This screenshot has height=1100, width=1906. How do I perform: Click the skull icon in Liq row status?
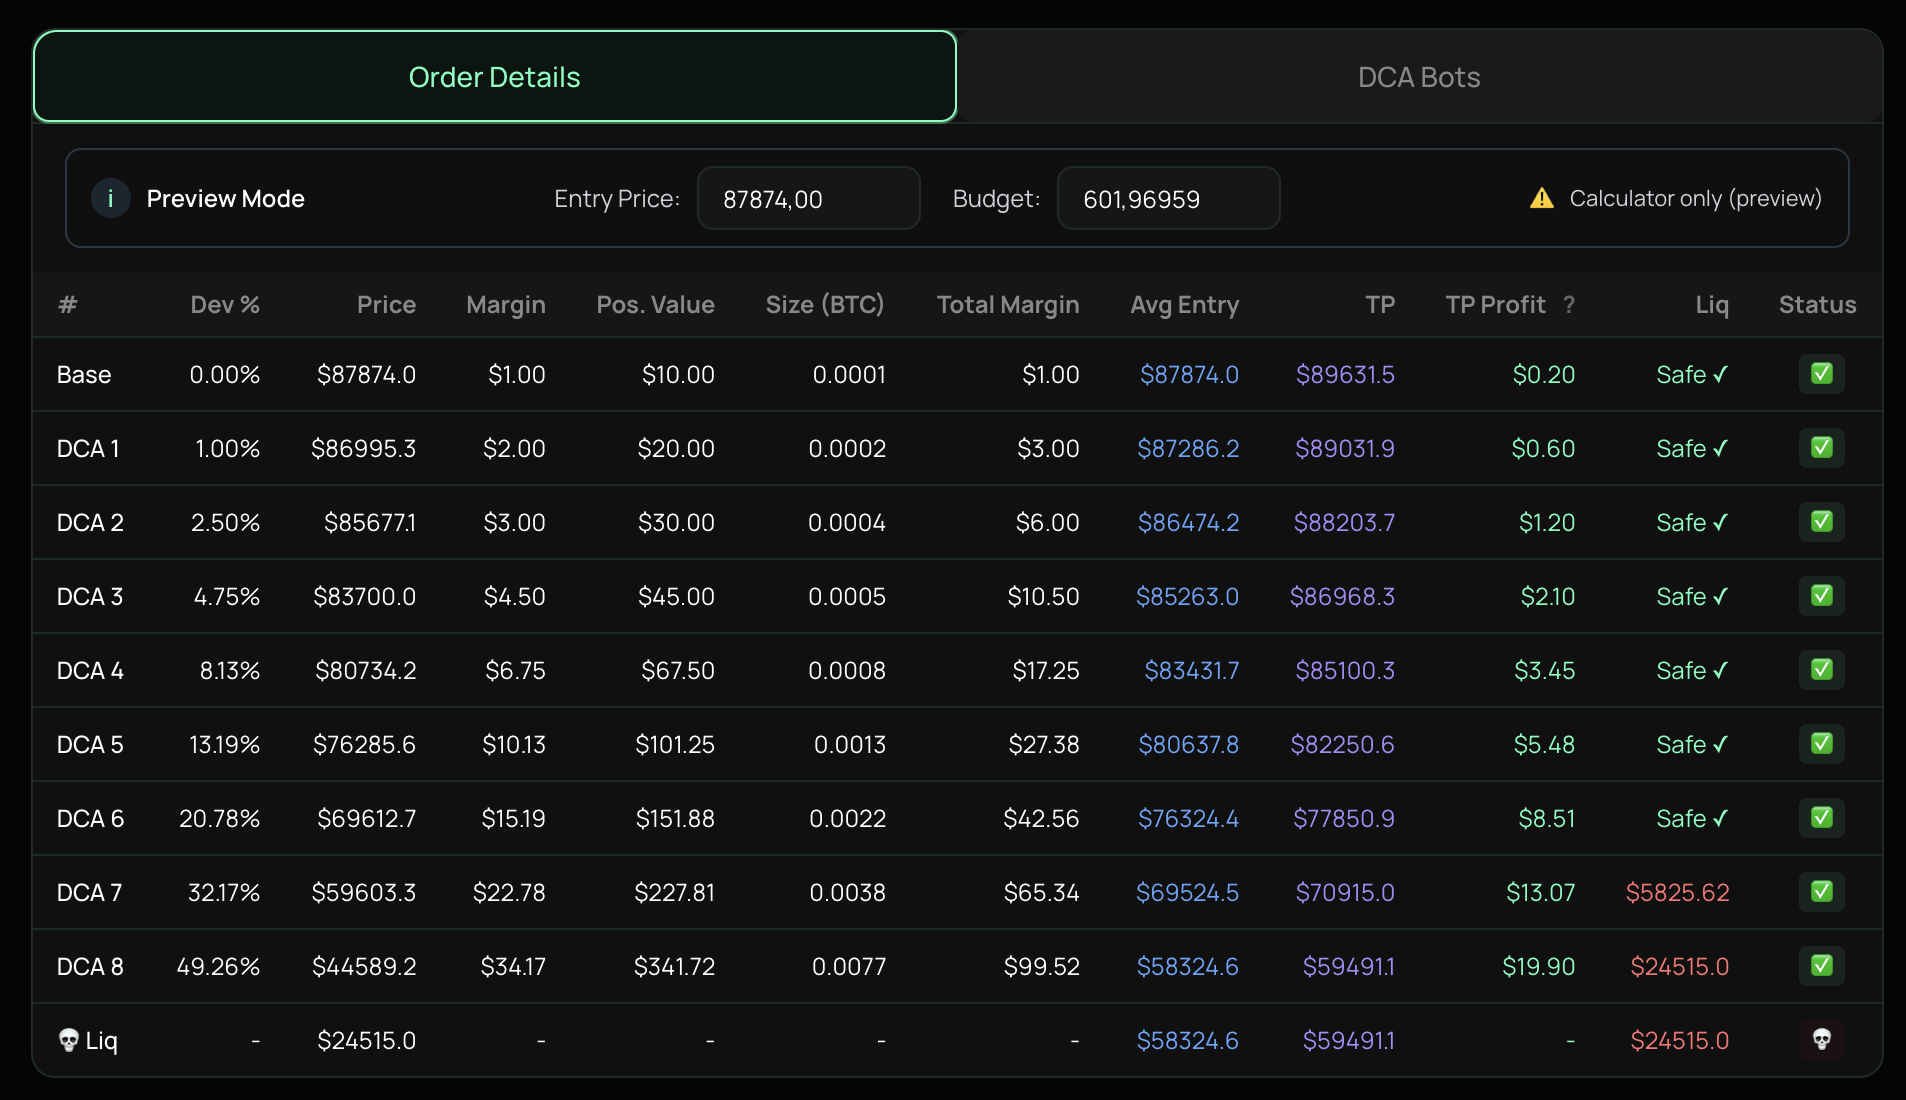[x=1821, y=1040]
